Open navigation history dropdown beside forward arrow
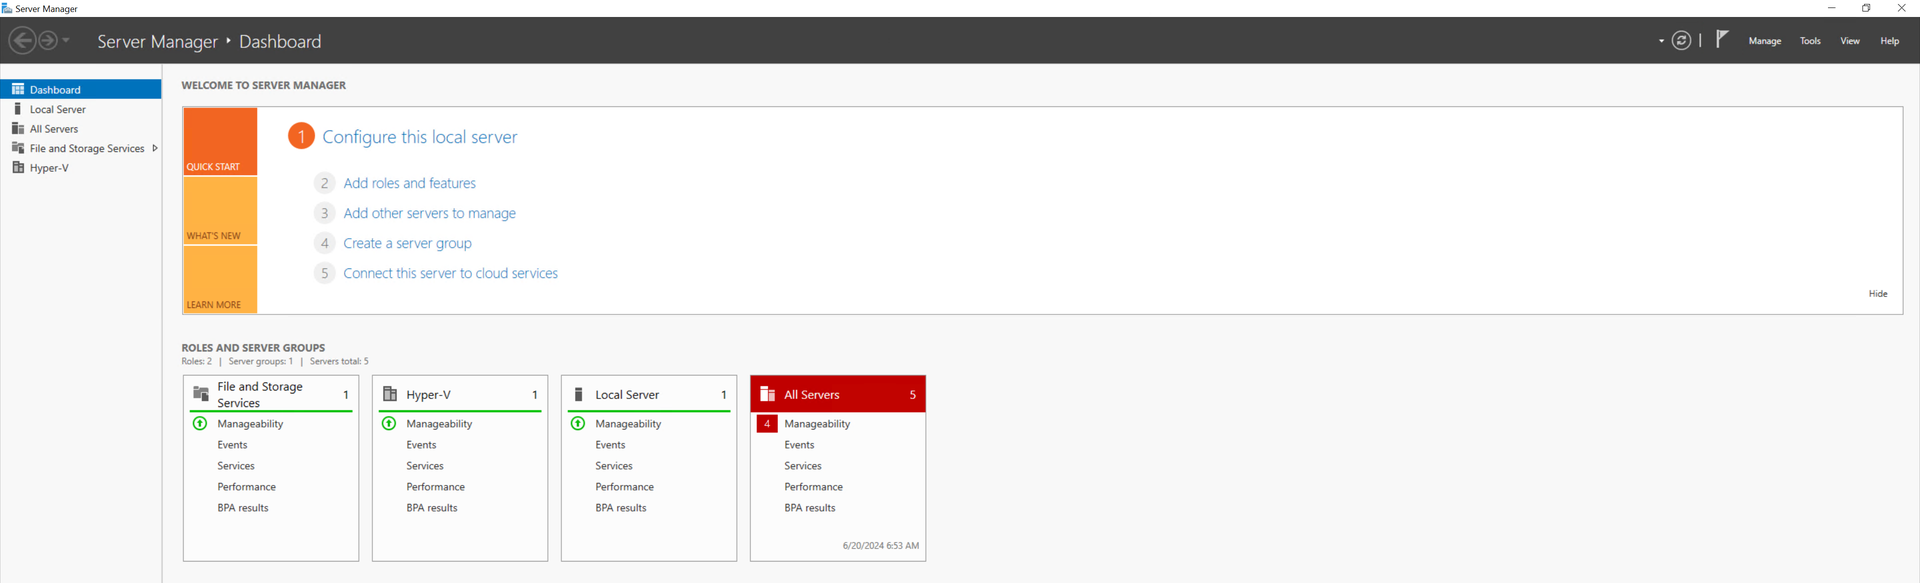The height and width of the screenshot is (583, 1920). click(x=66, y=41)
